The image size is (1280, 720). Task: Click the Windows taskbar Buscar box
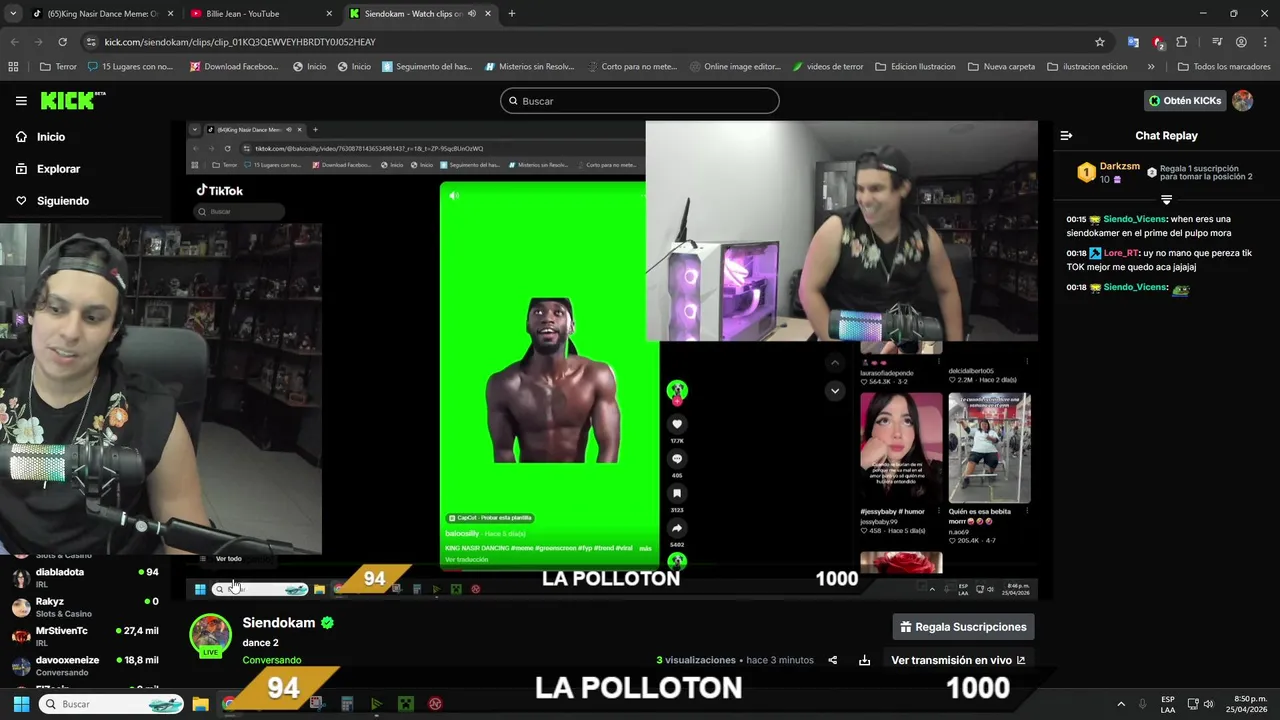click(112, 704)
